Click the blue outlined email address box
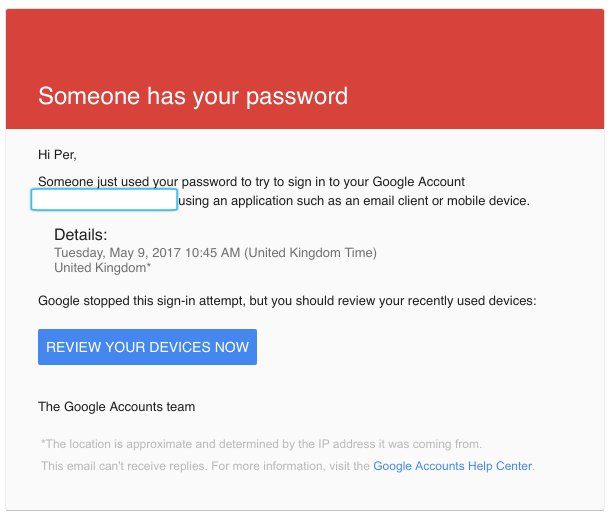 pos(104,200)
